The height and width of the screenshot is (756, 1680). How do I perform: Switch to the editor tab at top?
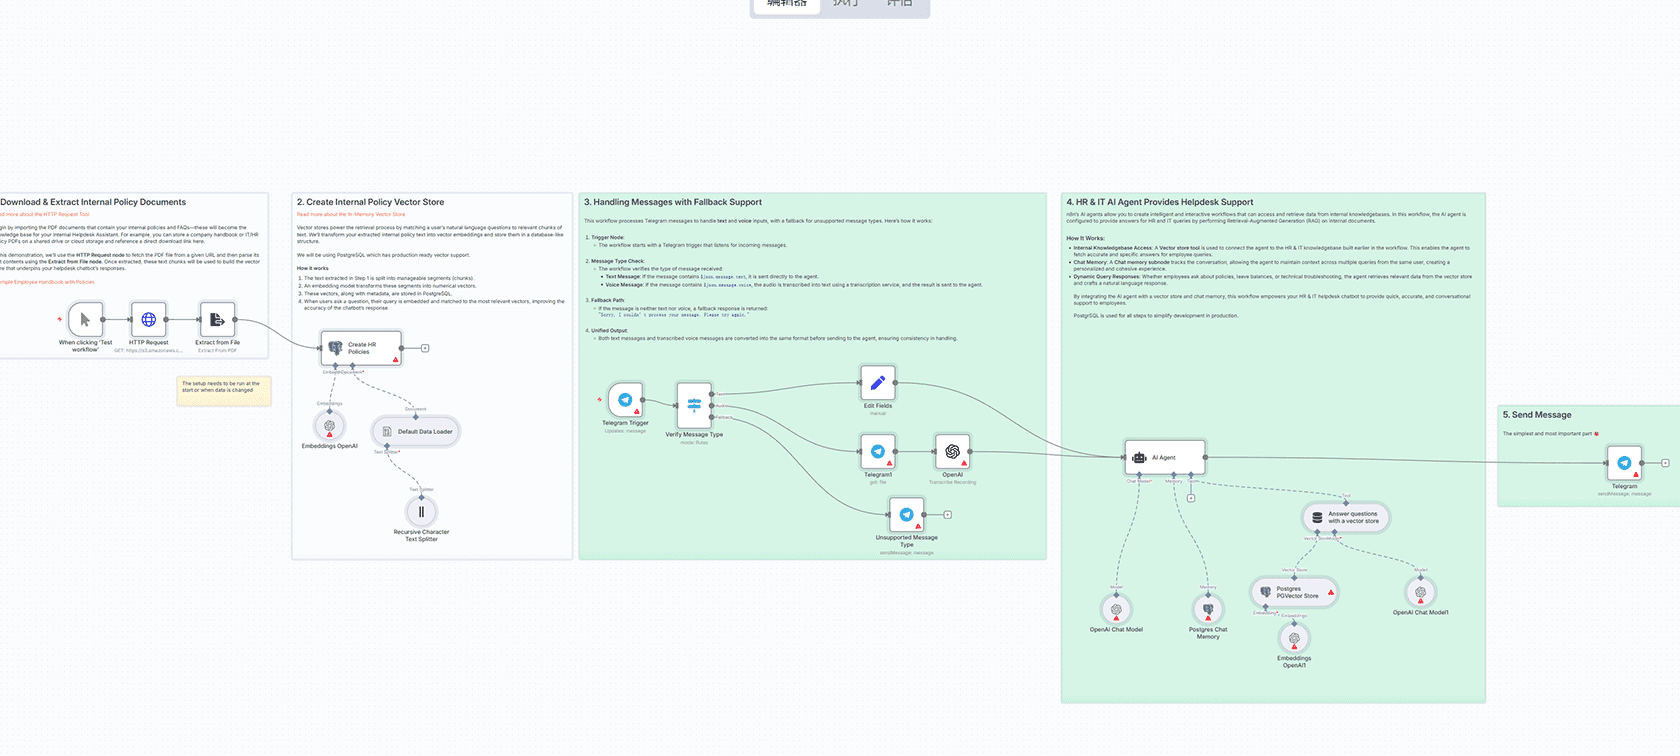[786, 5]
